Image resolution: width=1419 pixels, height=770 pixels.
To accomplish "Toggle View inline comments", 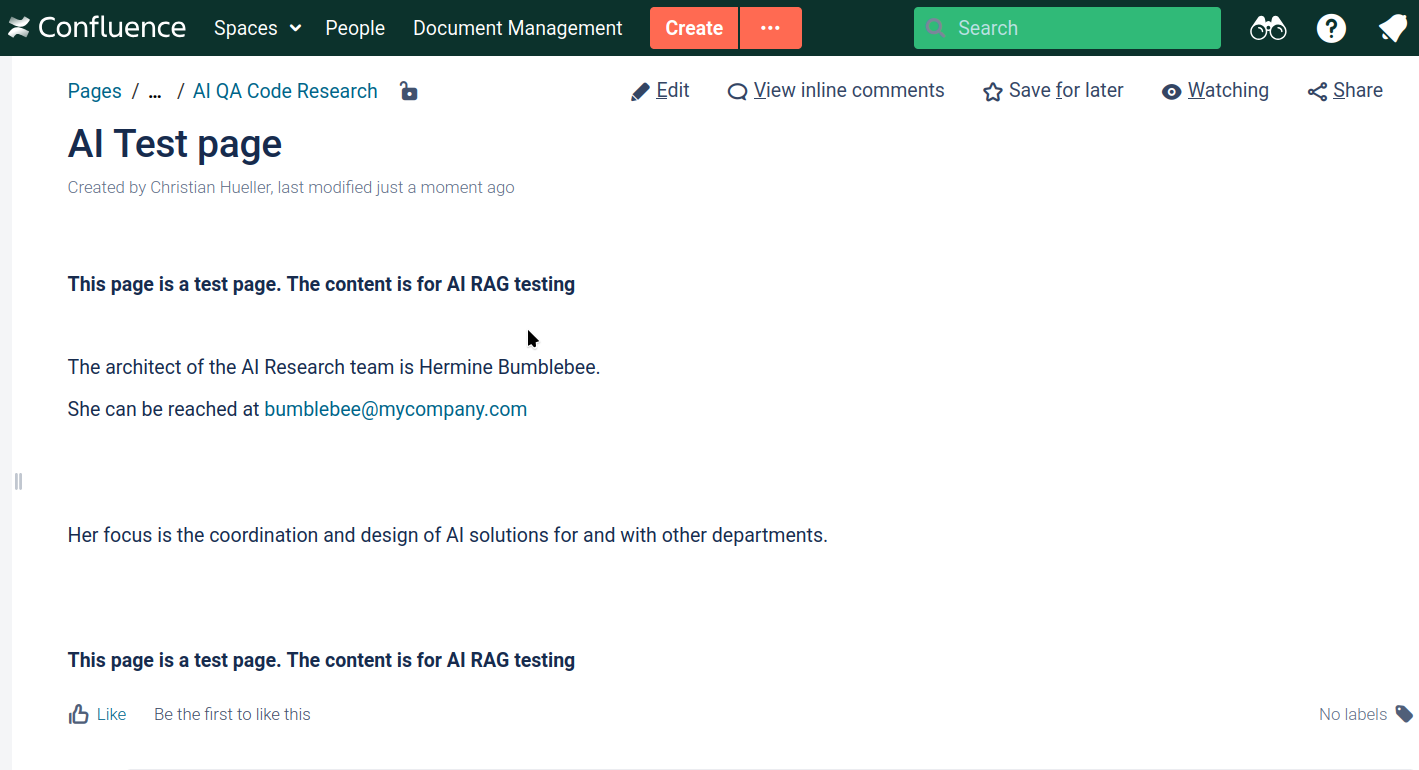I will 836,91.
